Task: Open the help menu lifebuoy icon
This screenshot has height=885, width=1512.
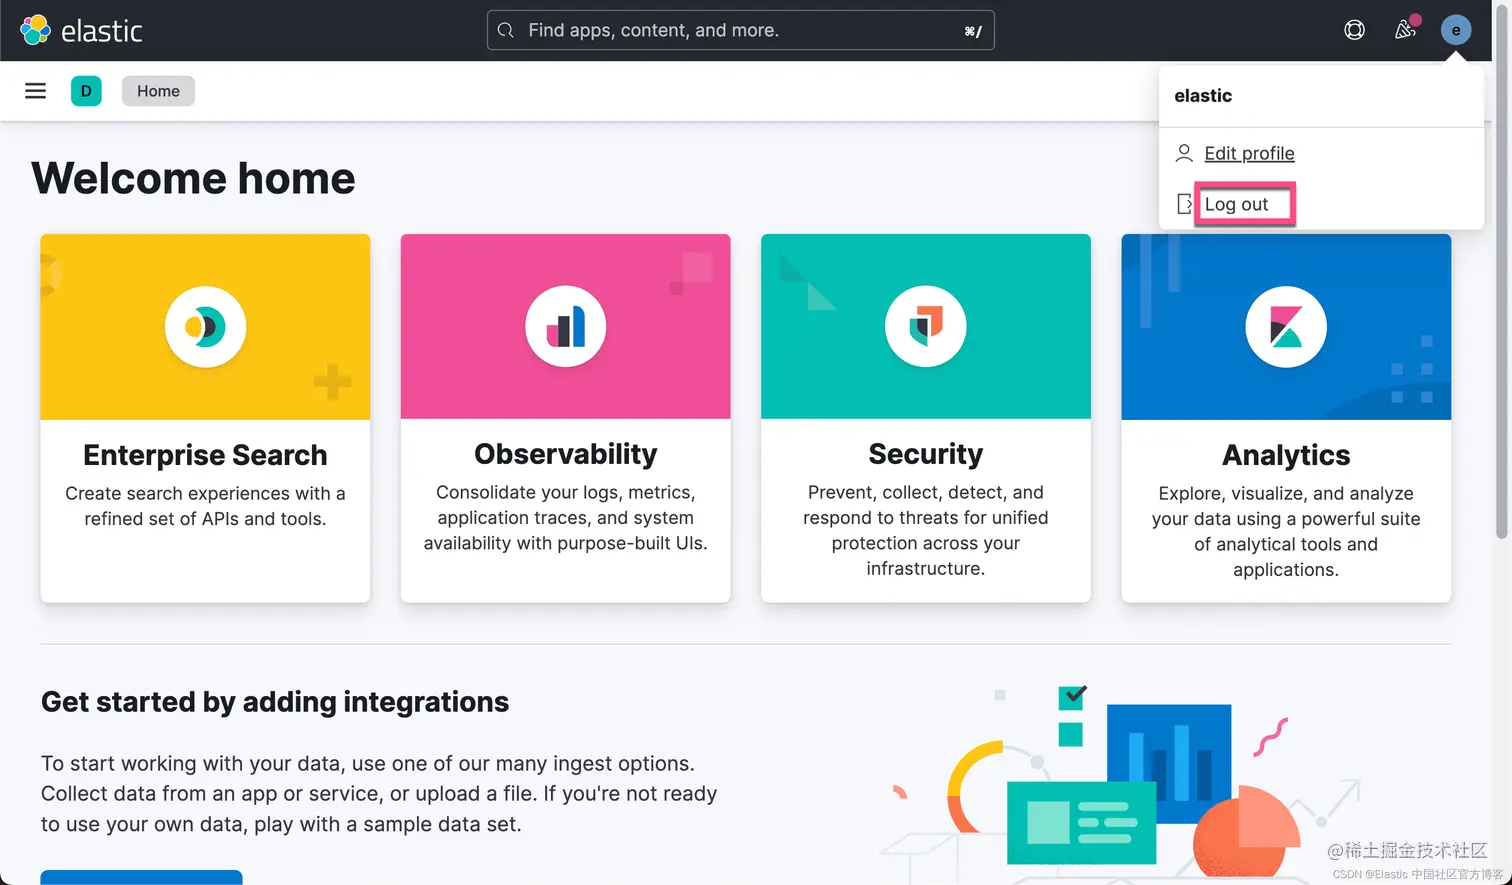Action: click(x=1354, y=30)
